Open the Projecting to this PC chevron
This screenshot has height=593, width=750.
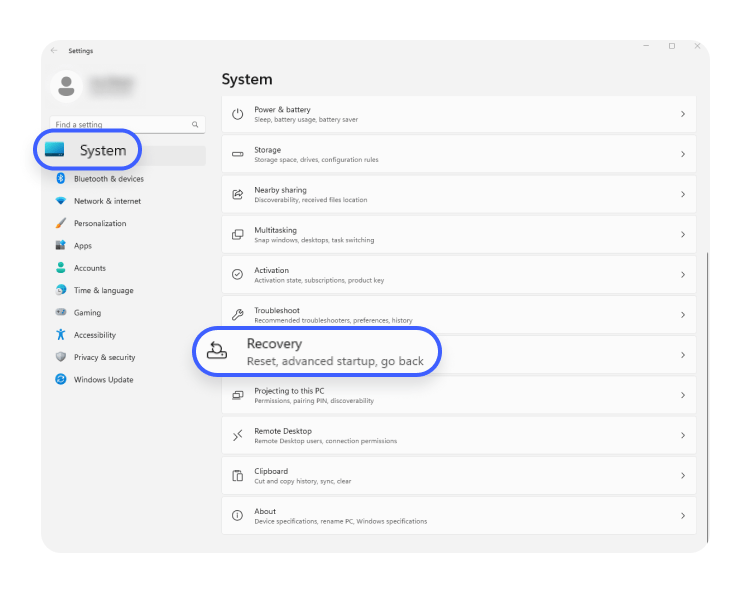[683, 395]
